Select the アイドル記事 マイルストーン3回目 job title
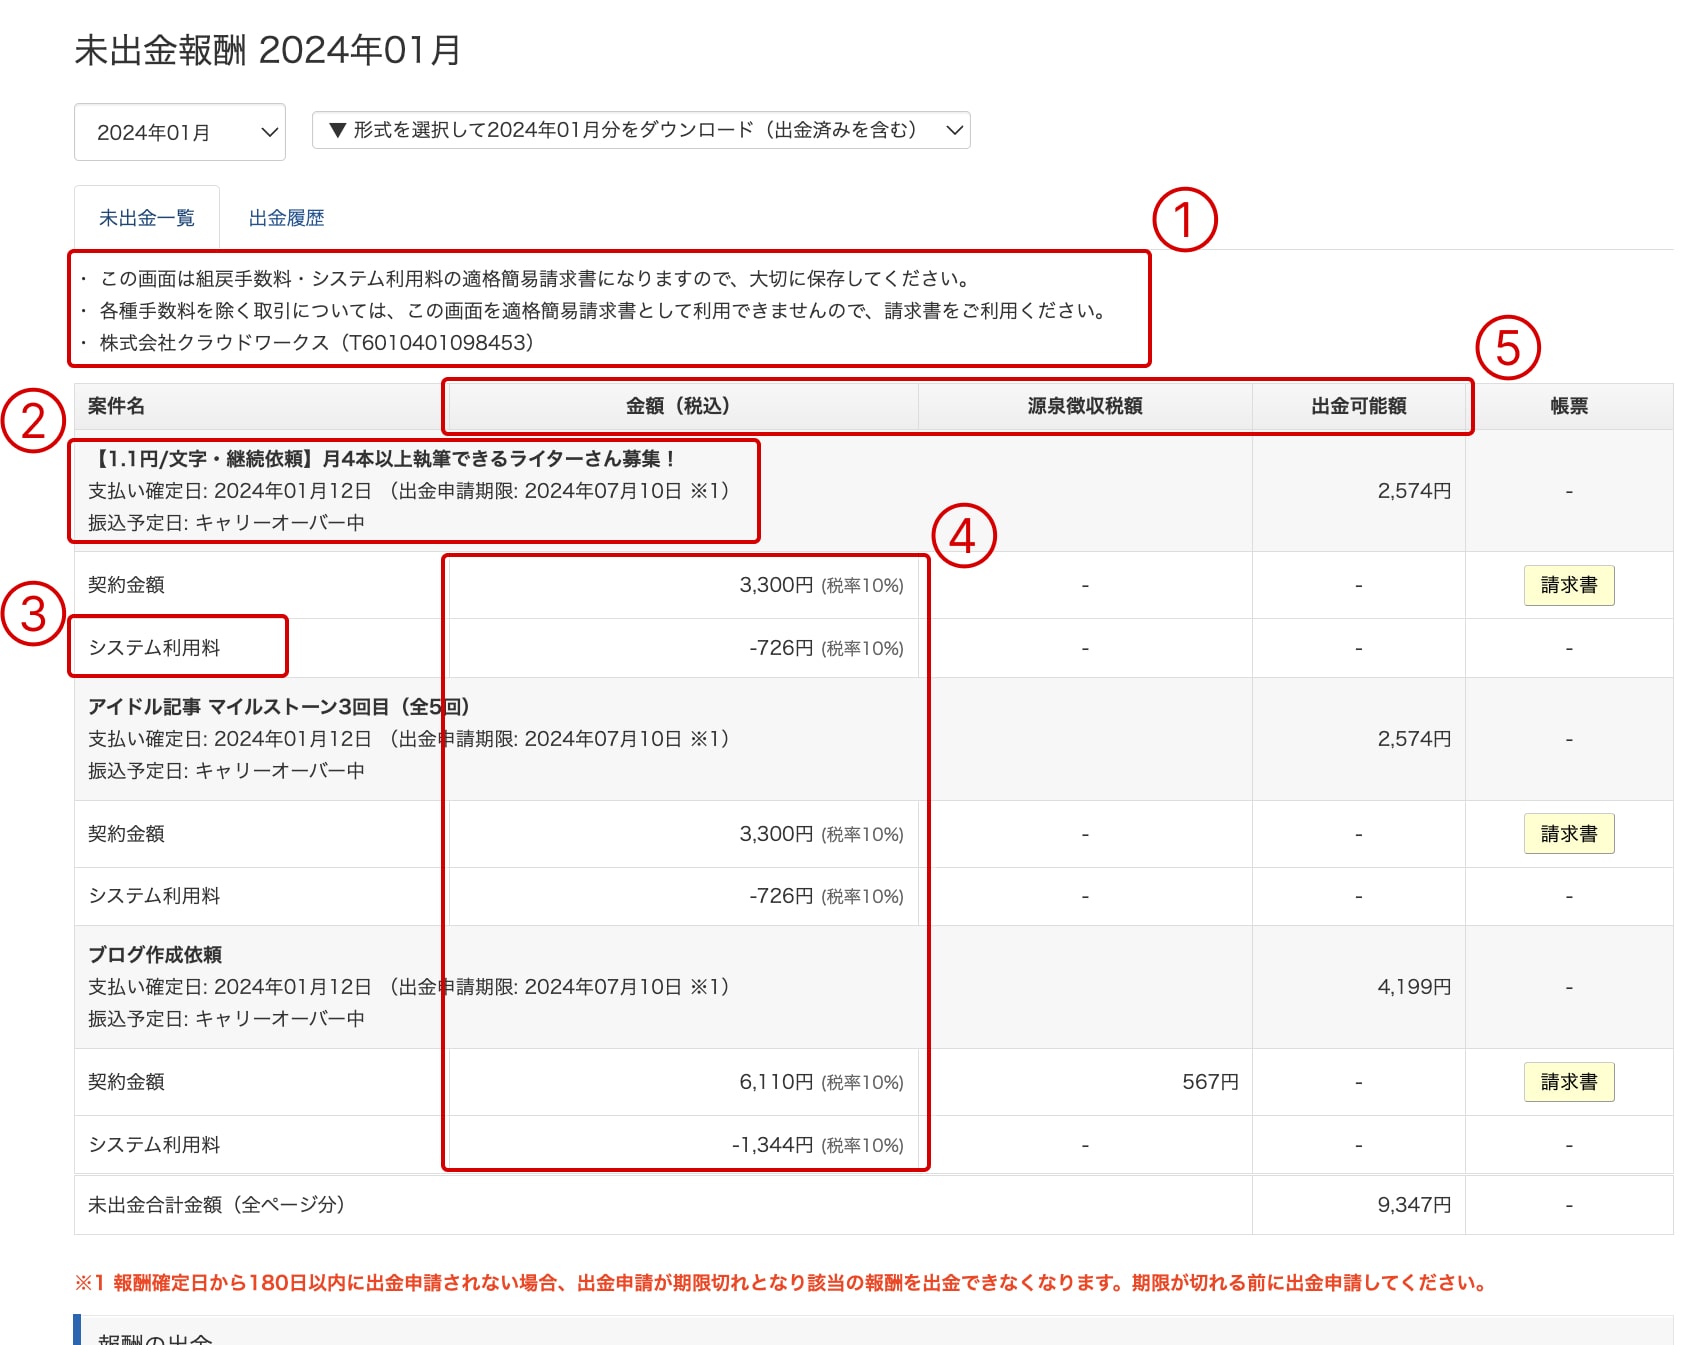 (x=278, y=707)
